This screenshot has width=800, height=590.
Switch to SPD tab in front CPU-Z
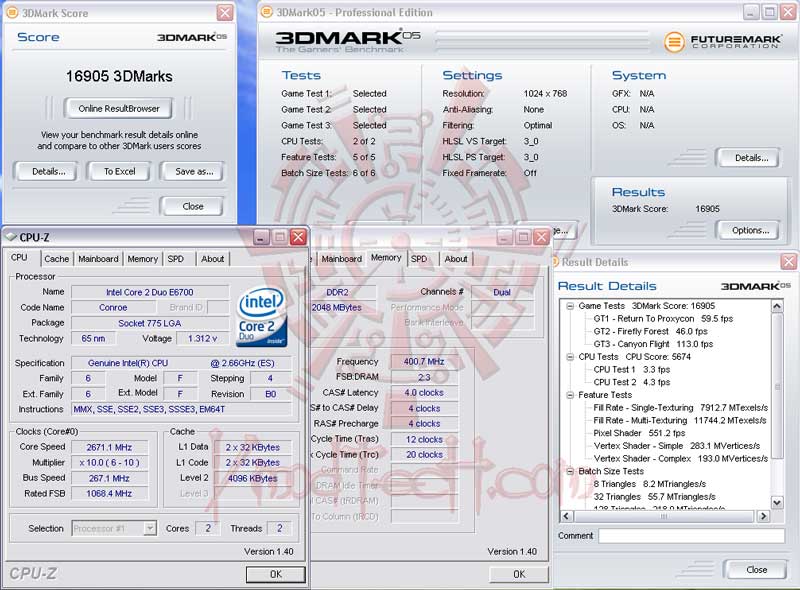[176, 259]
